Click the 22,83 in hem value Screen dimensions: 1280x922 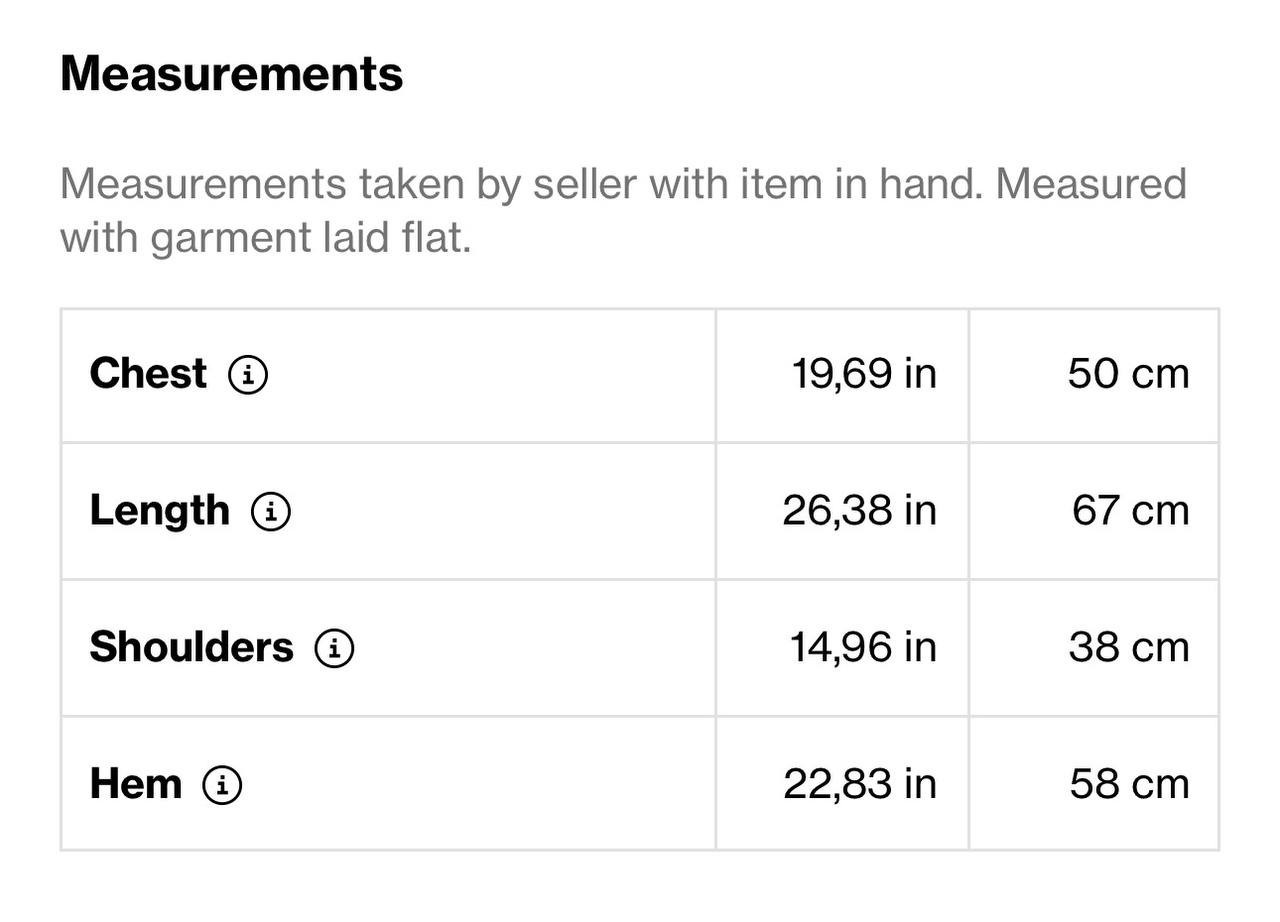[860, 784]
